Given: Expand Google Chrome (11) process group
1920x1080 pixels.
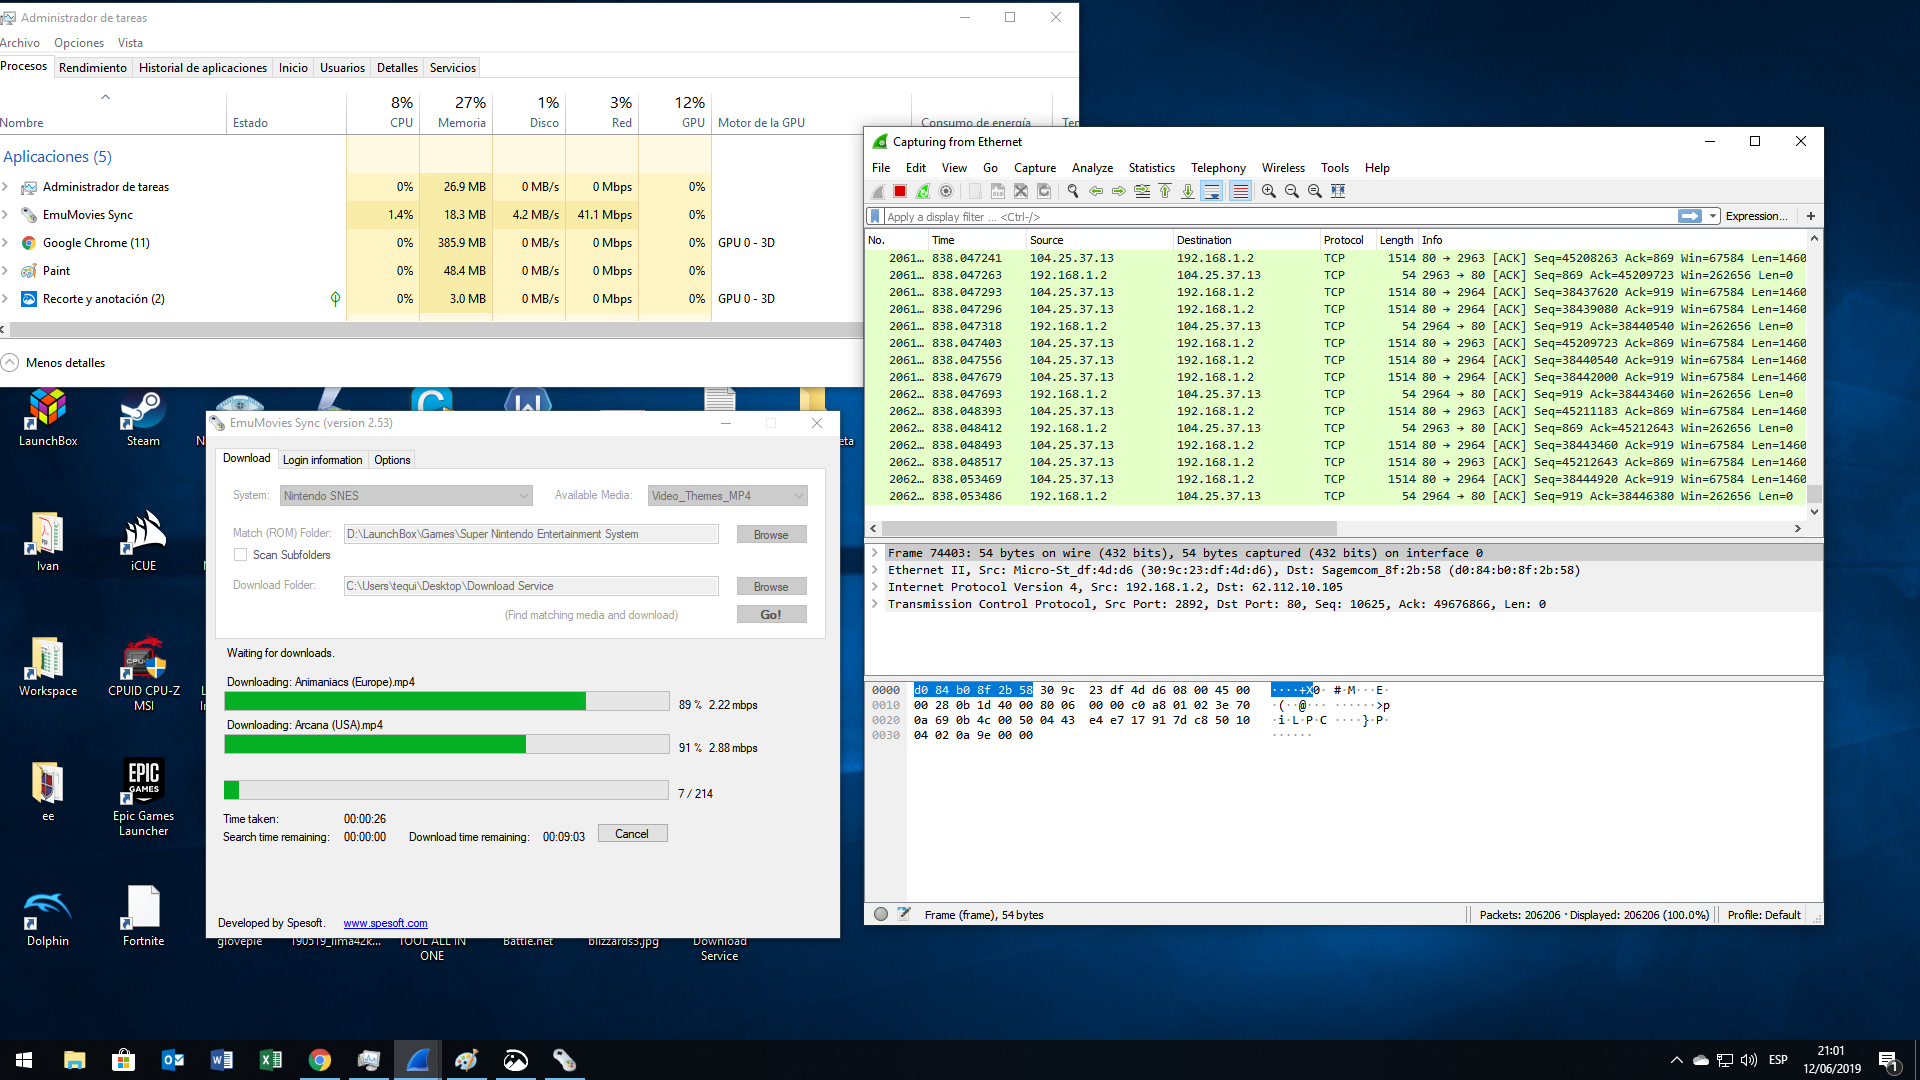Looking at the screenshot, I should (5, 243).
